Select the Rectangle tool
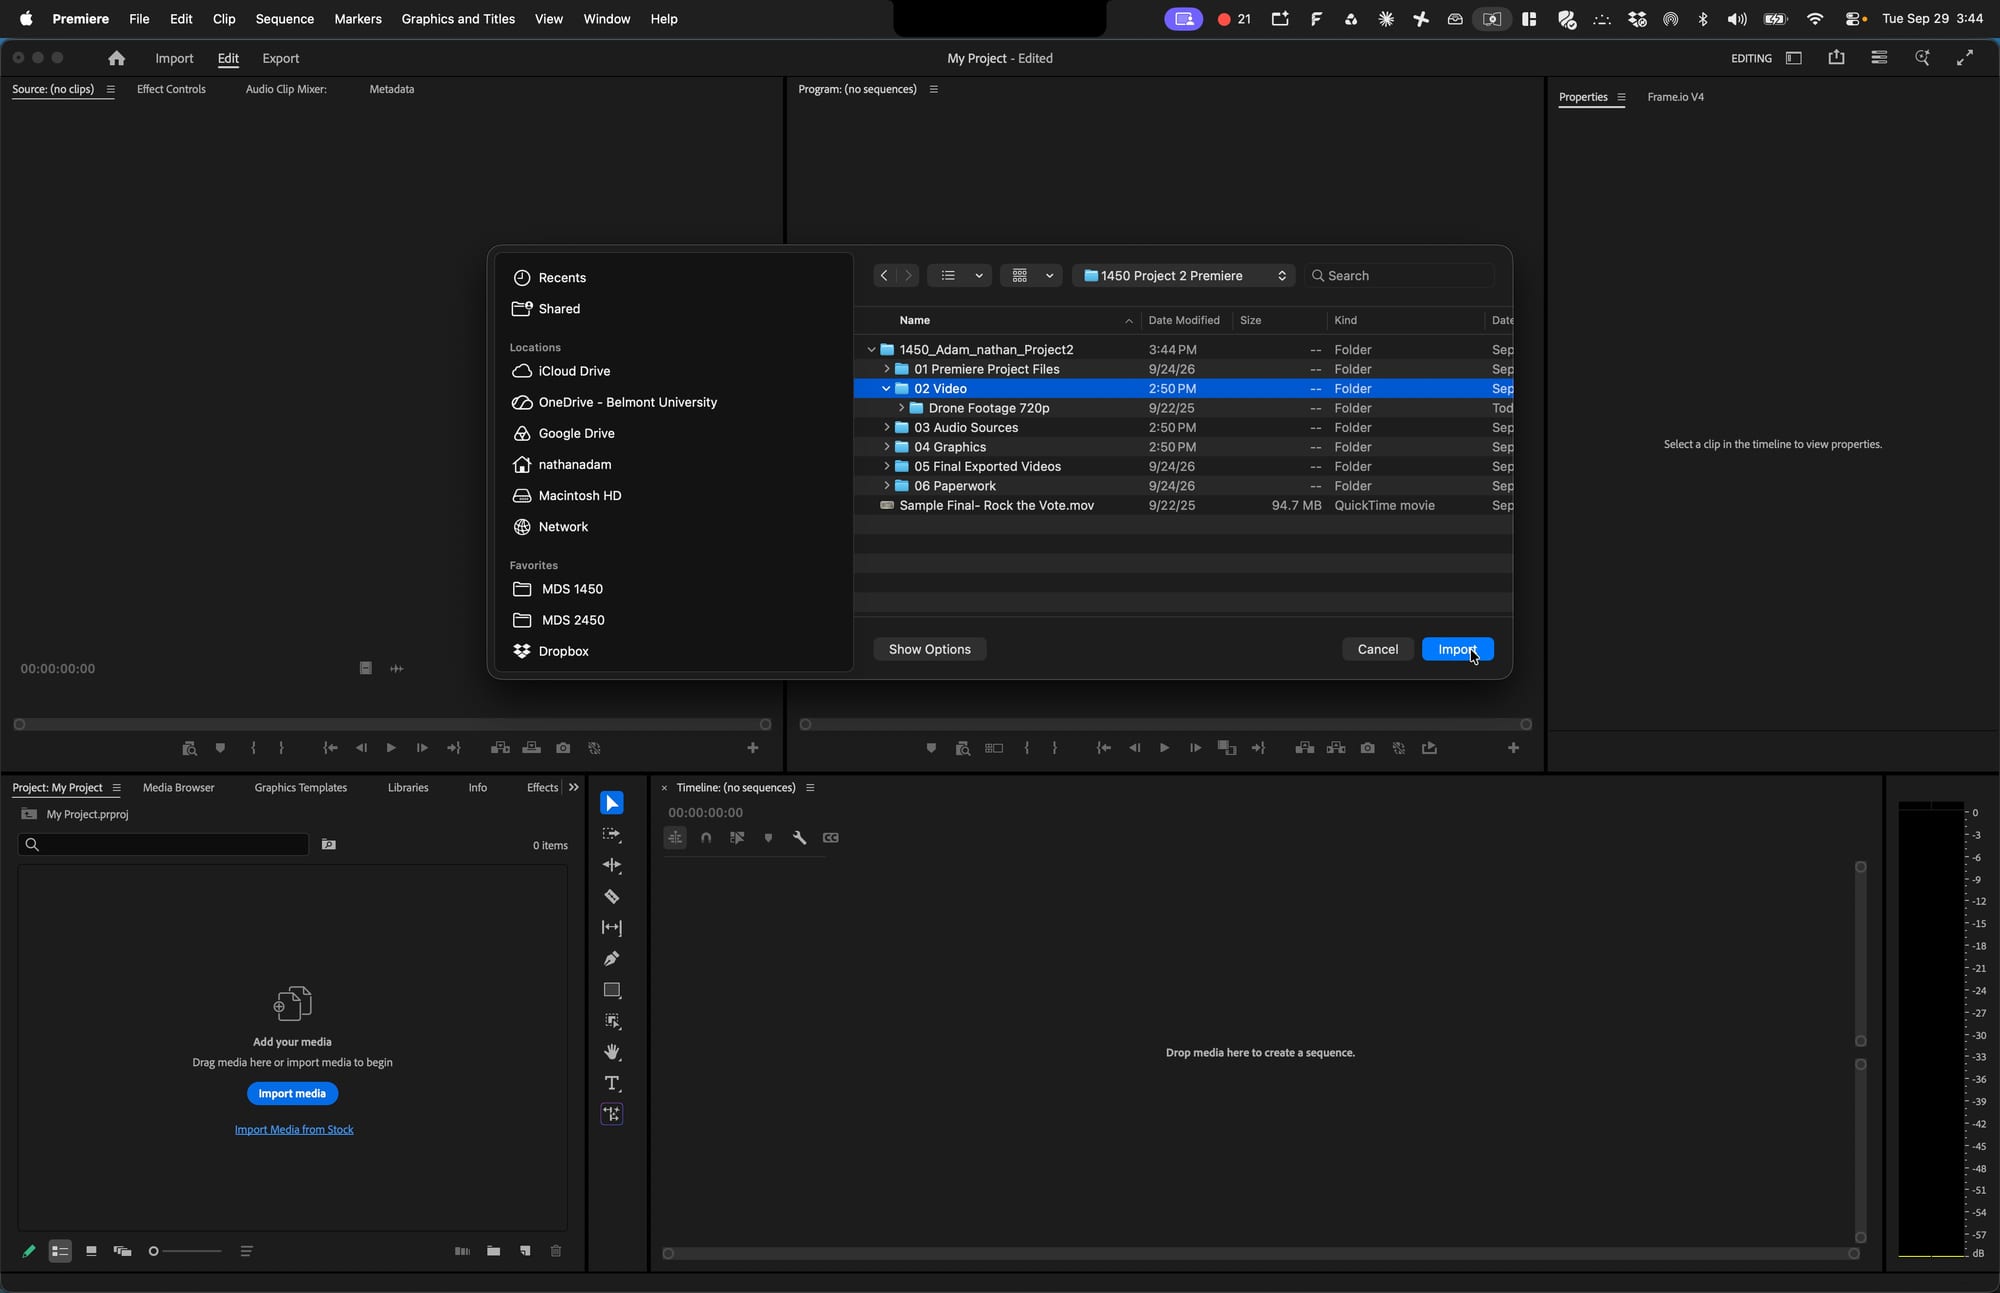This screenshot has height=1293, width=2000. click(612, 990)
